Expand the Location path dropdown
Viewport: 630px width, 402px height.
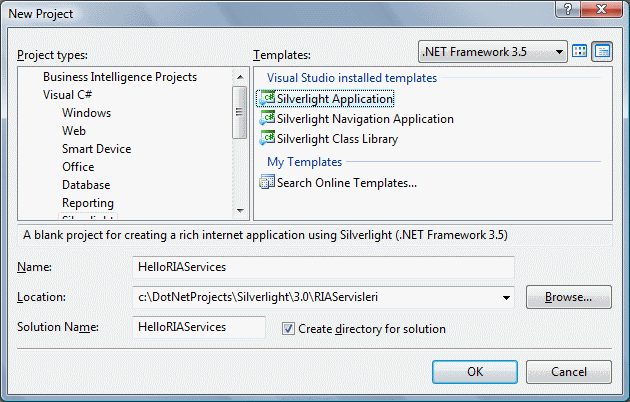pyautogui.click(x=507, y=297)
